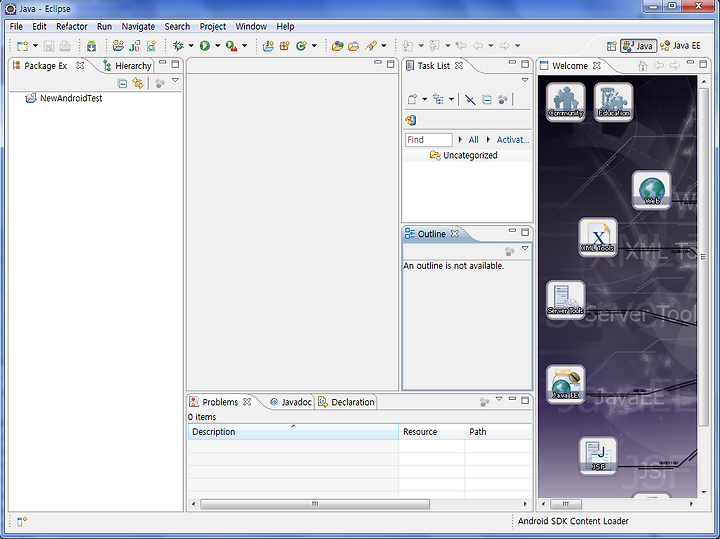Click the Open Type icon

[x=338, y=45]
